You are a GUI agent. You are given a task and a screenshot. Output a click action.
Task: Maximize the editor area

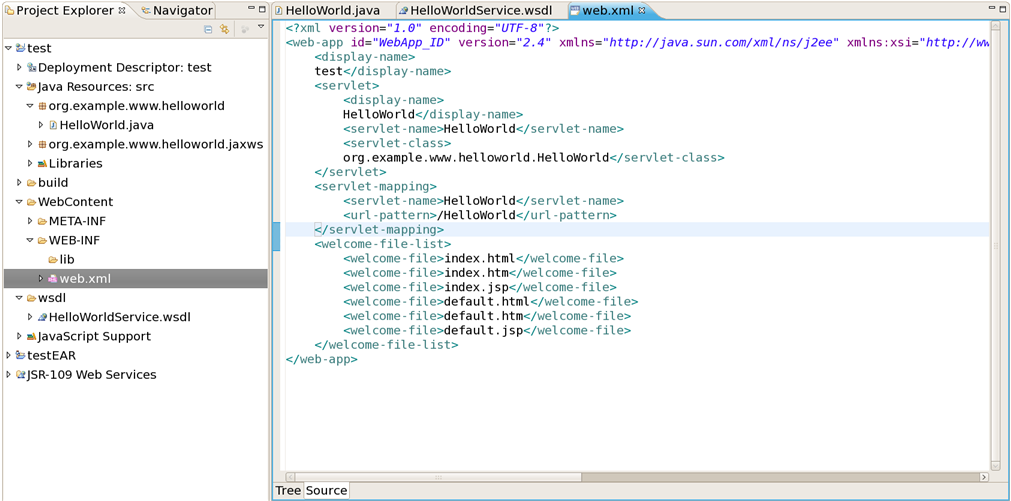pos(1003,10)
